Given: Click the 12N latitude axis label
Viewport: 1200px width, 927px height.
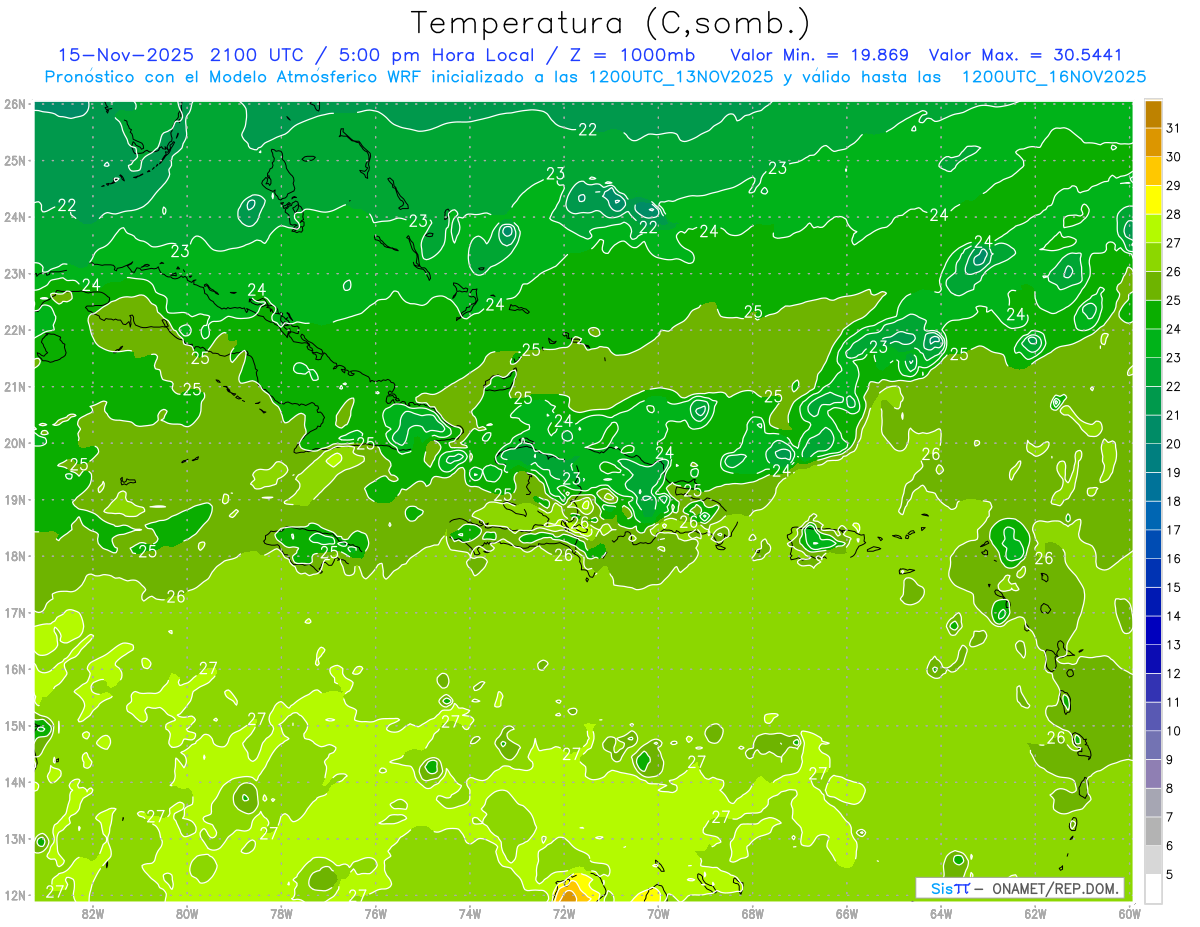Looking at the screenshot, I should pos(15,895).
